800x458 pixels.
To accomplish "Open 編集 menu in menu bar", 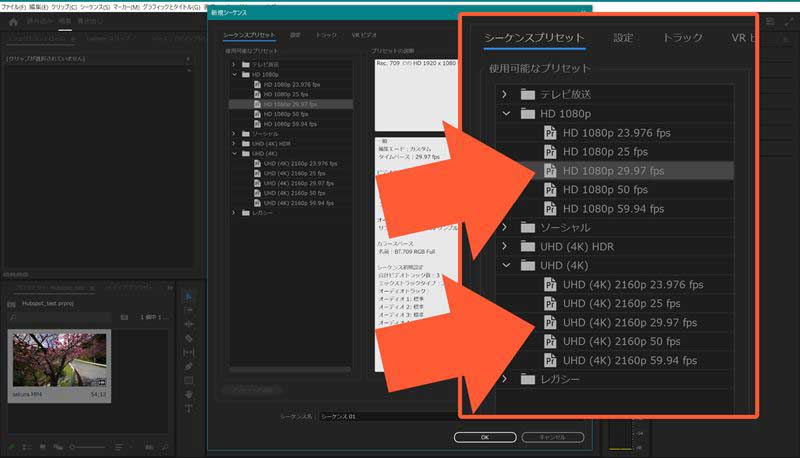I will 38,7.
